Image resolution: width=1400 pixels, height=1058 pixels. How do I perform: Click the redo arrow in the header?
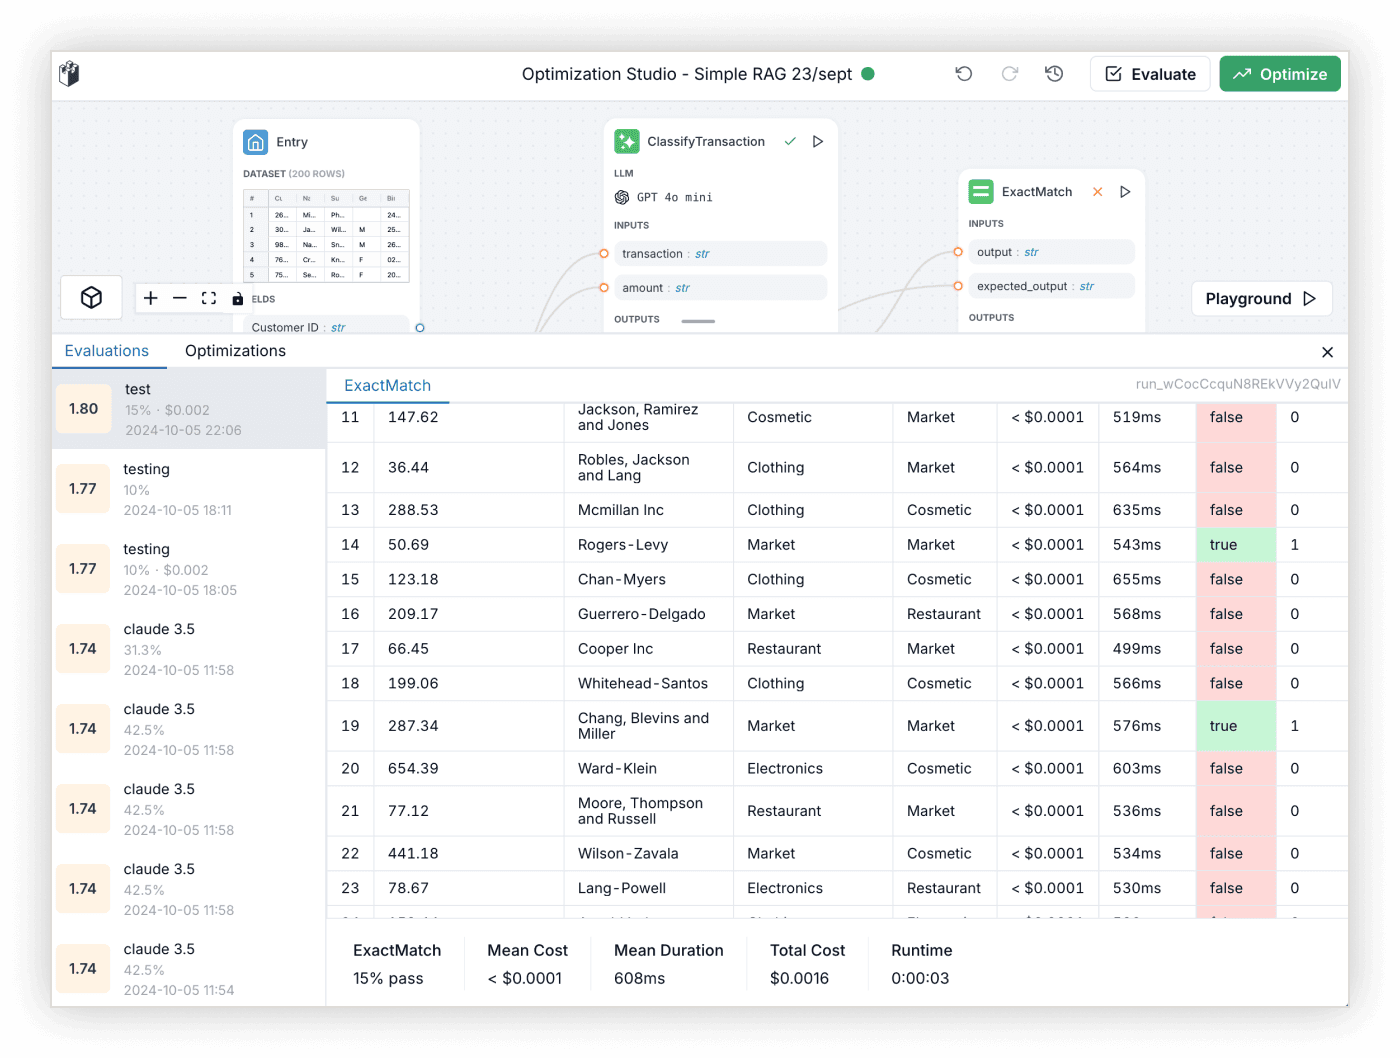(x=1010, y=74)
